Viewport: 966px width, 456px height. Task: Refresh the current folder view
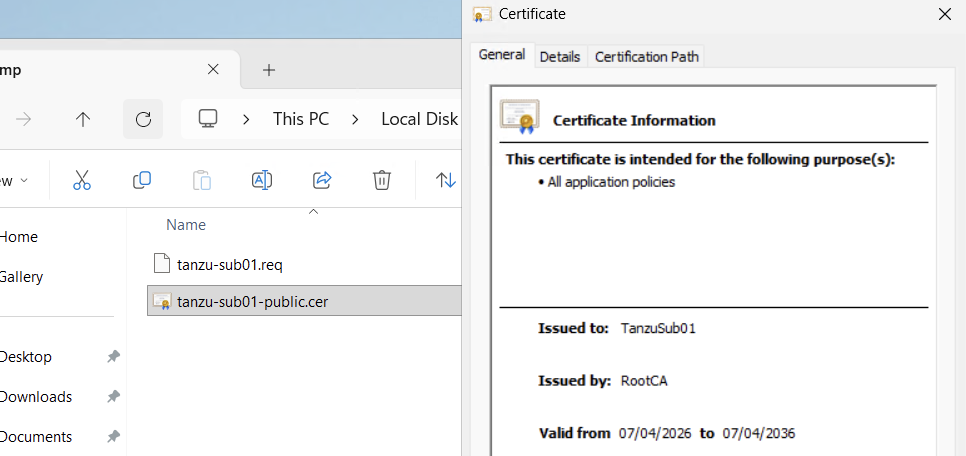[x=143, y=119]
